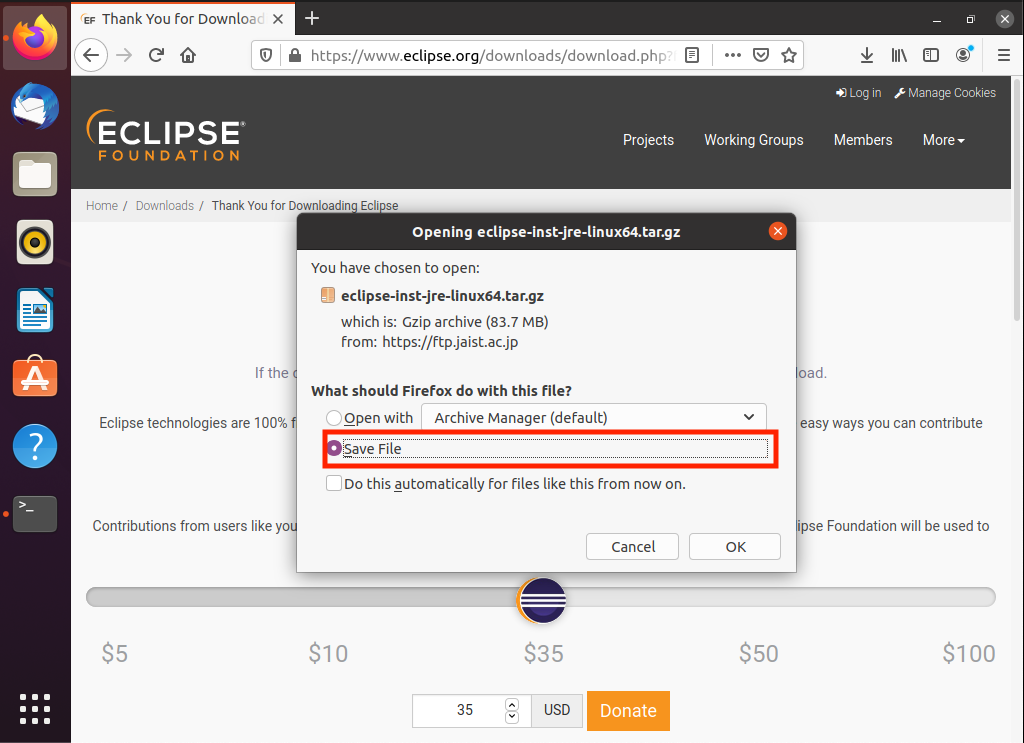Expand Archive Manager application dropdown
The width and height of the screenshot is (1024, 743).
click(x=594, y=417)
